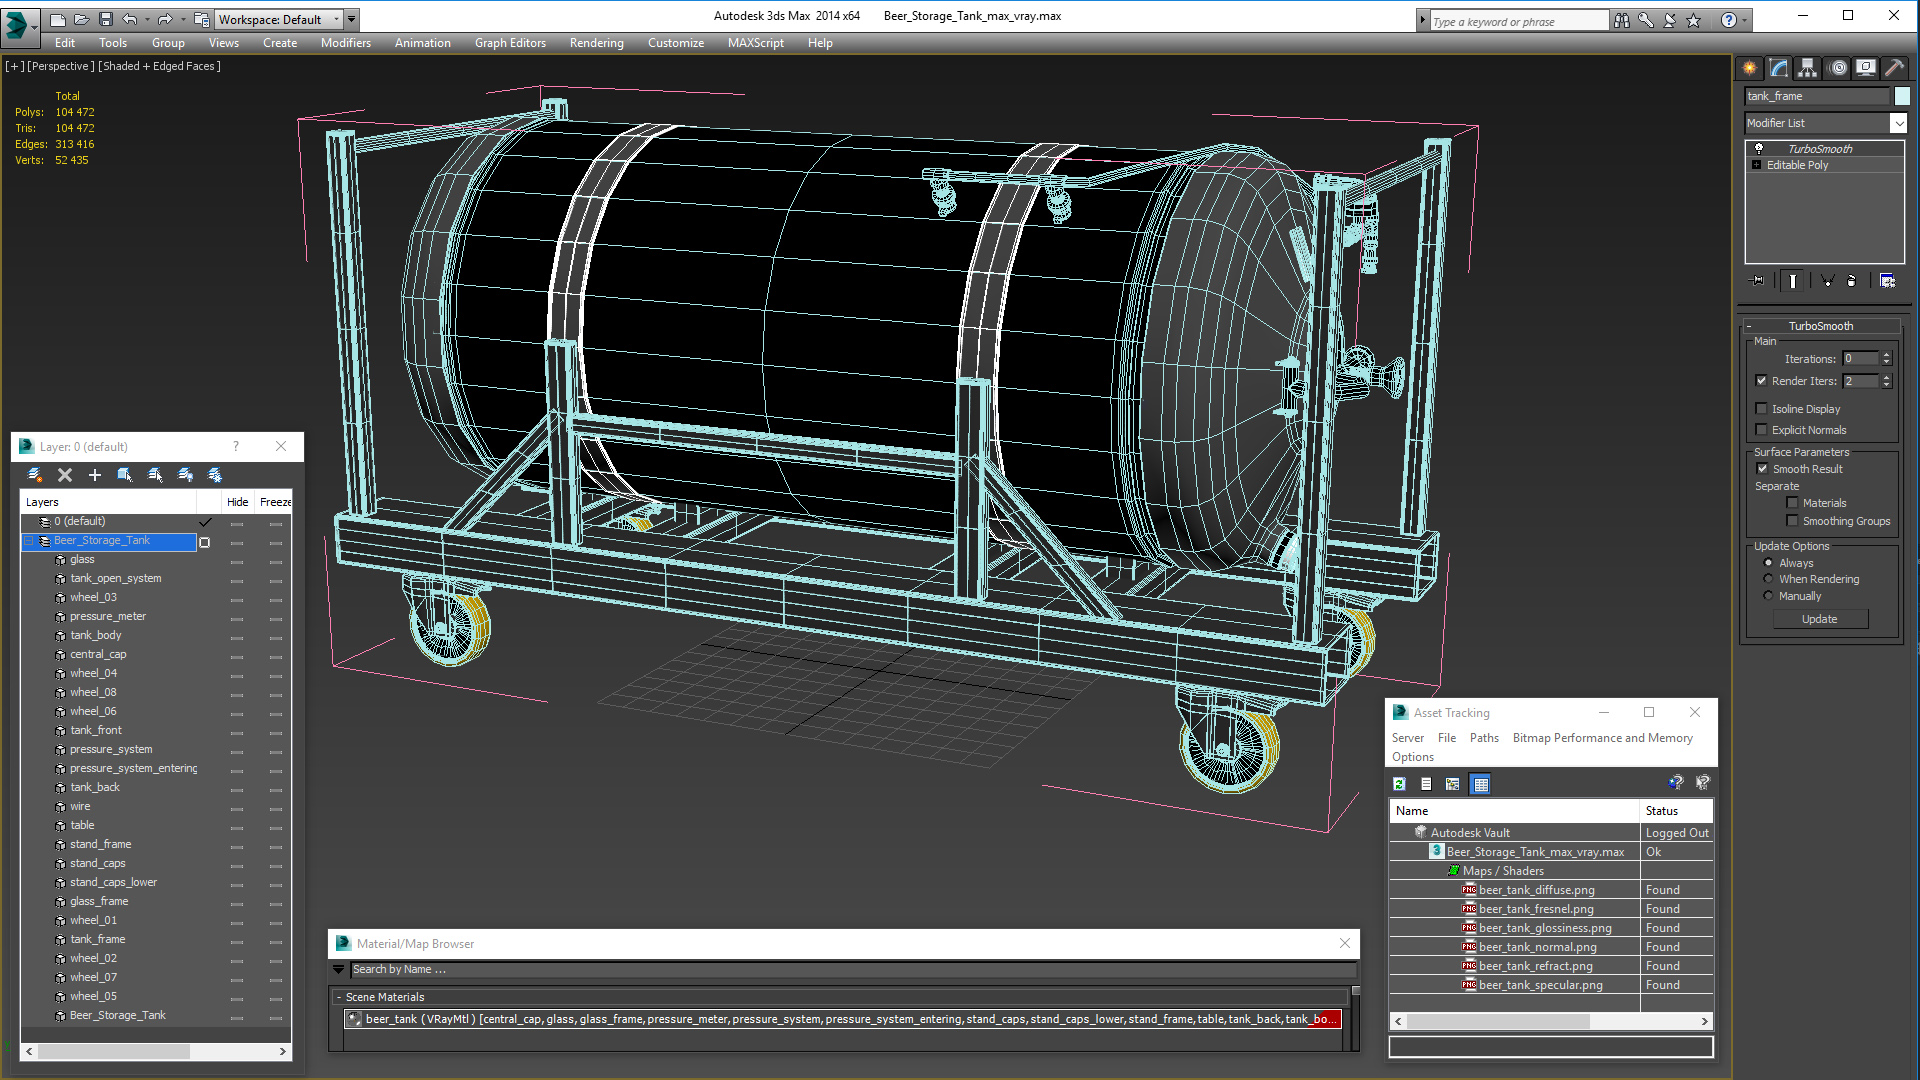Select Always update option
Image resolution: width=1920 pixels, height=1080 pixels.
point(1768,563)
